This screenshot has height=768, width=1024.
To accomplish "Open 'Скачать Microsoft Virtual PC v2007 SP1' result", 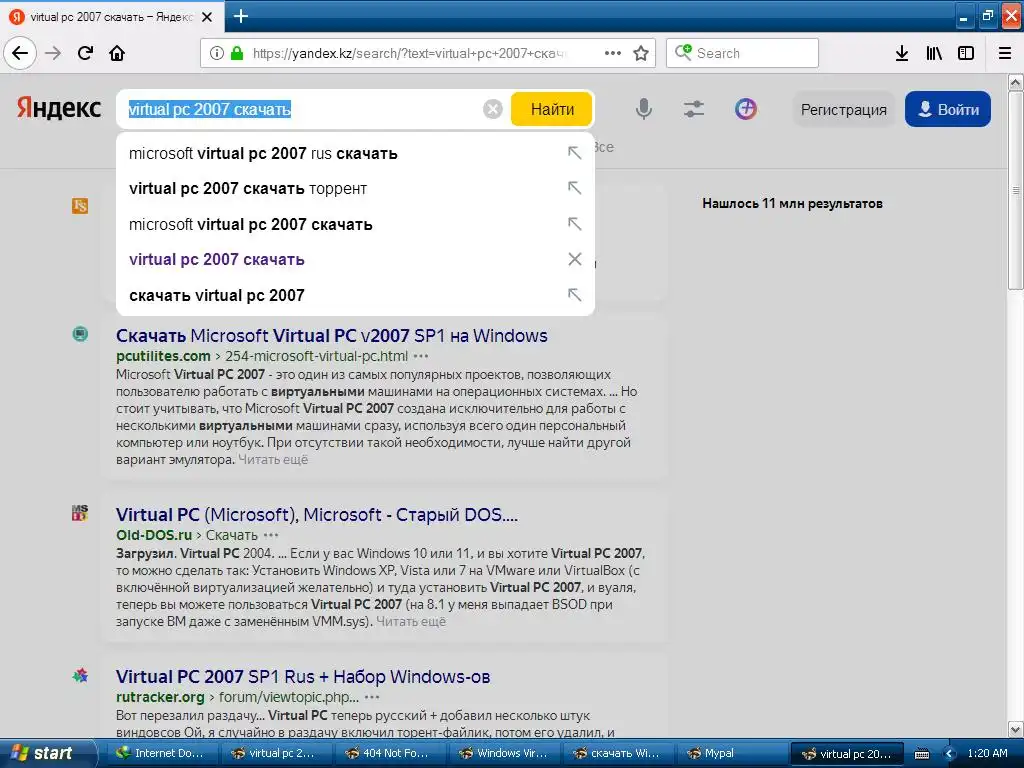I will (x=332, y=336).
